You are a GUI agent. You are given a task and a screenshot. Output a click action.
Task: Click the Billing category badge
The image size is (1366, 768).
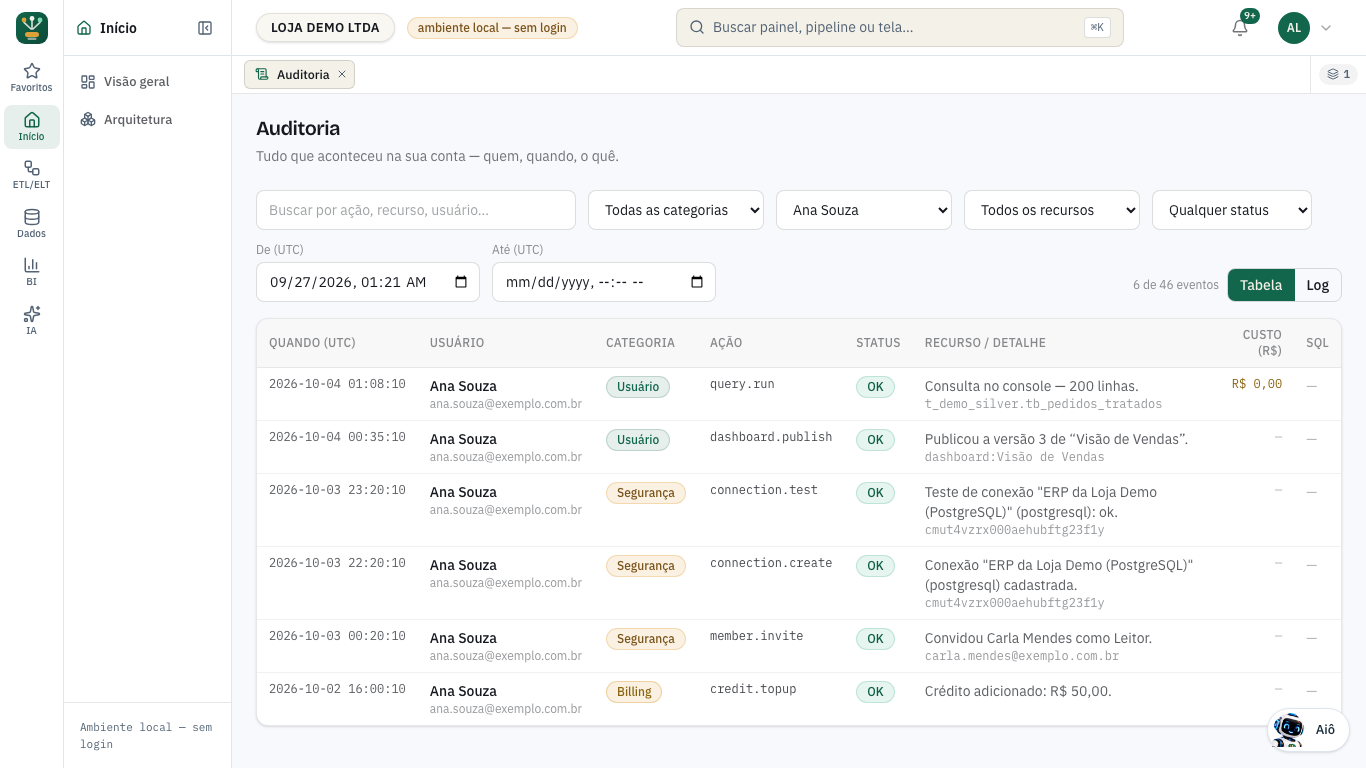coord(634,692)
